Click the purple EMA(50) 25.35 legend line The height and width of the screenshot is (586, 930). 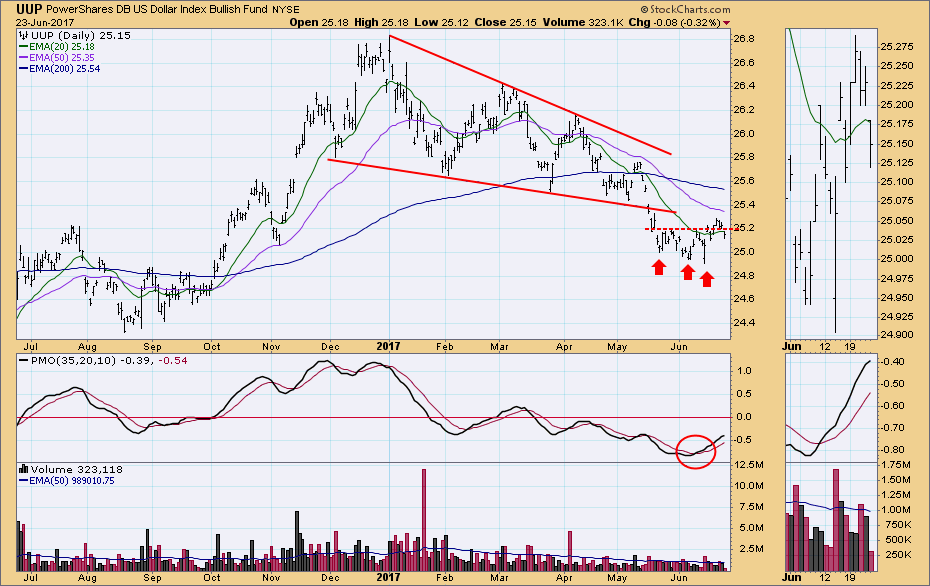tap(24, 58)
